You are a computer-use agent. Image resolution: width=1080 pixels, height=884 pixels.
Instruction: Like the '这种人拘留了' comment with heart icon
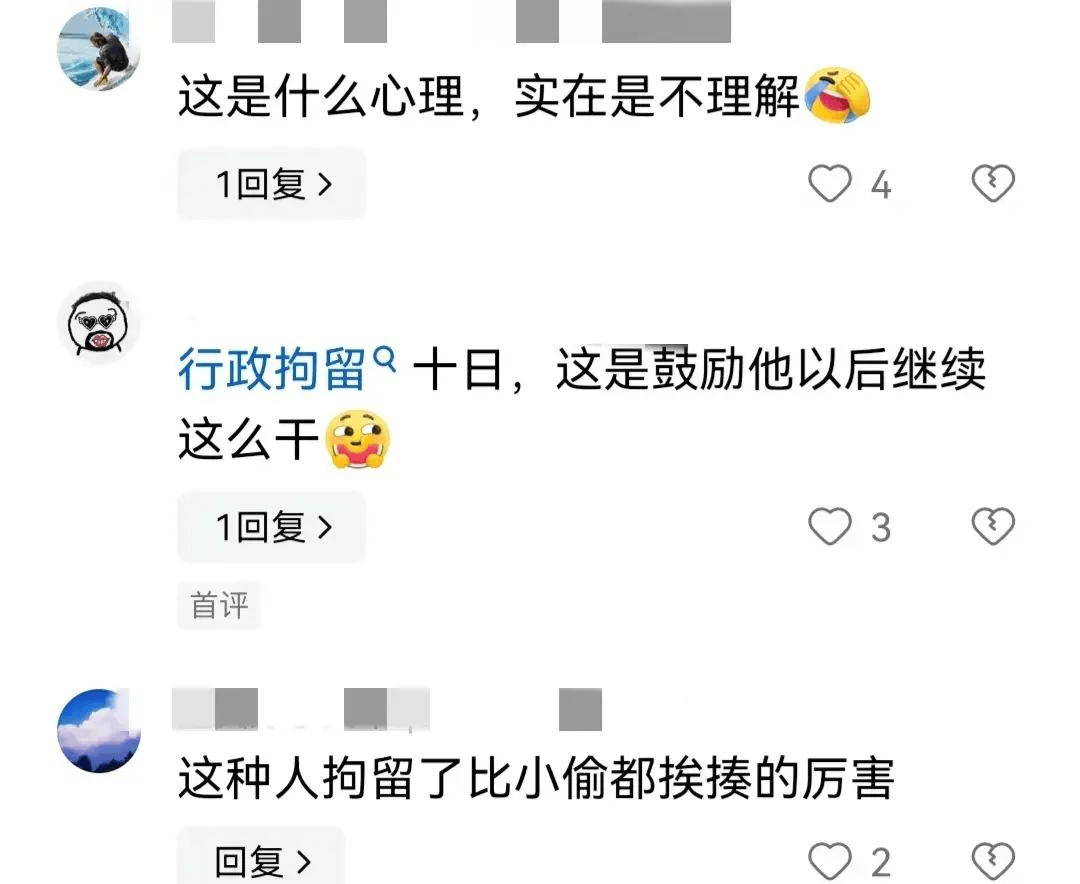tap(829, 861)
